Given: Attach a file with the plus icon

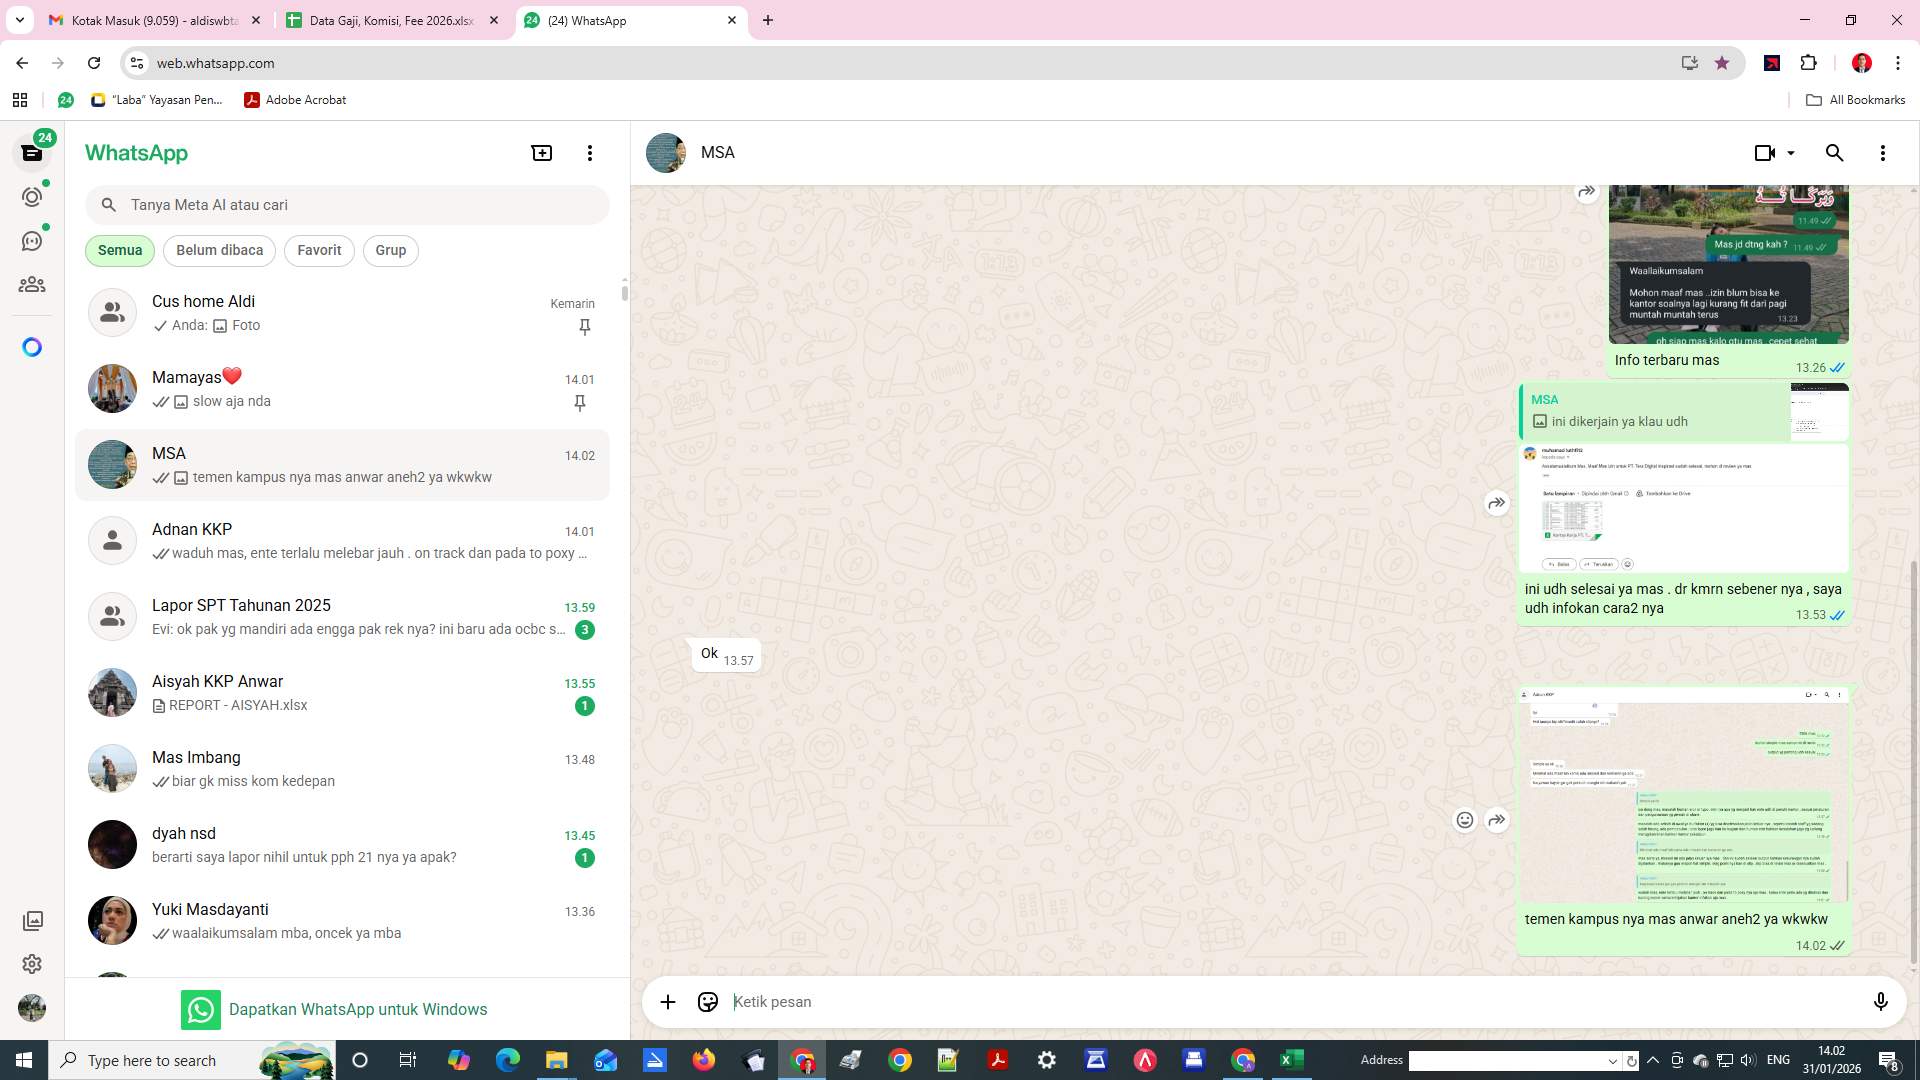Looking at the screenshot, I should 667,1001.
